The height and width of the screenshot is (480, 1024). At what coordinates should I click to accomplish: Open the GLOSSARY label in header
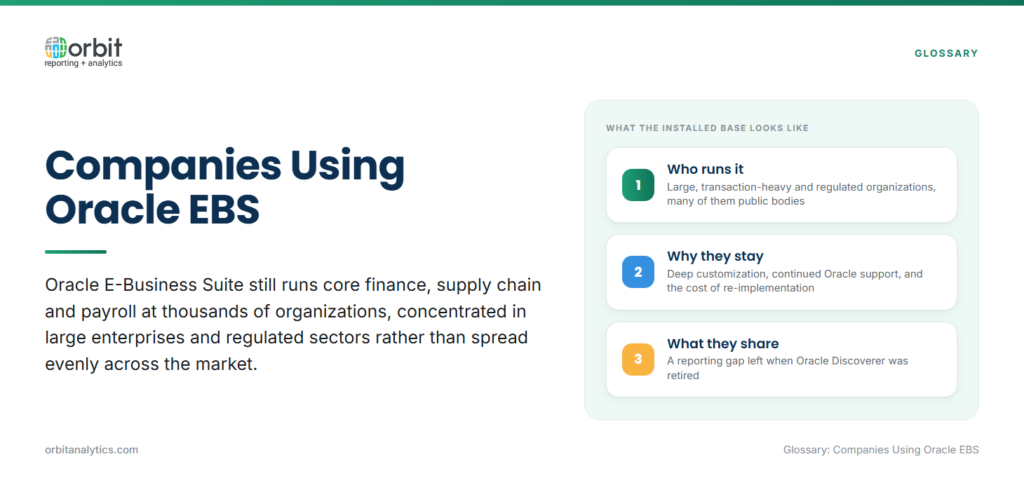pyautogui.click(x=946, y=54)
